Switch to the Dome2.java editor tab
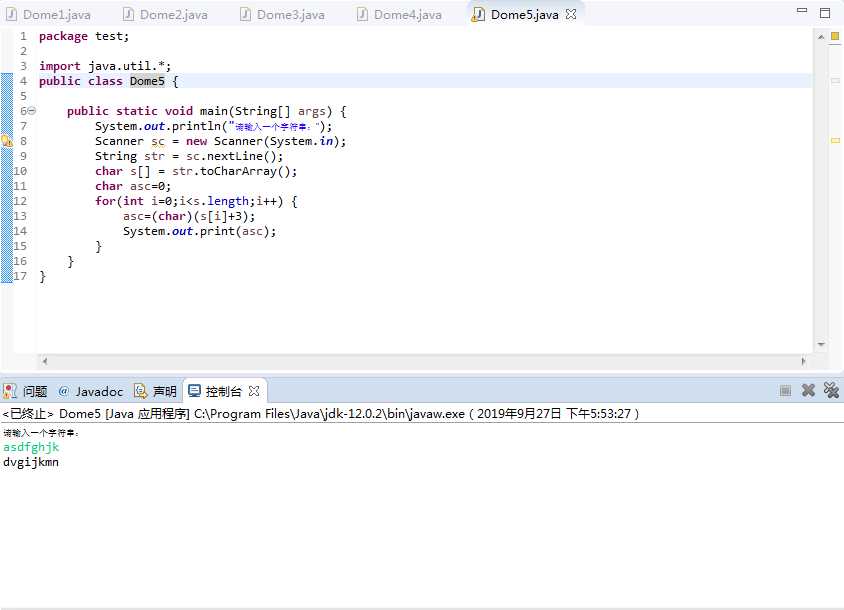844x610 pixels. (x=165, y=15)
